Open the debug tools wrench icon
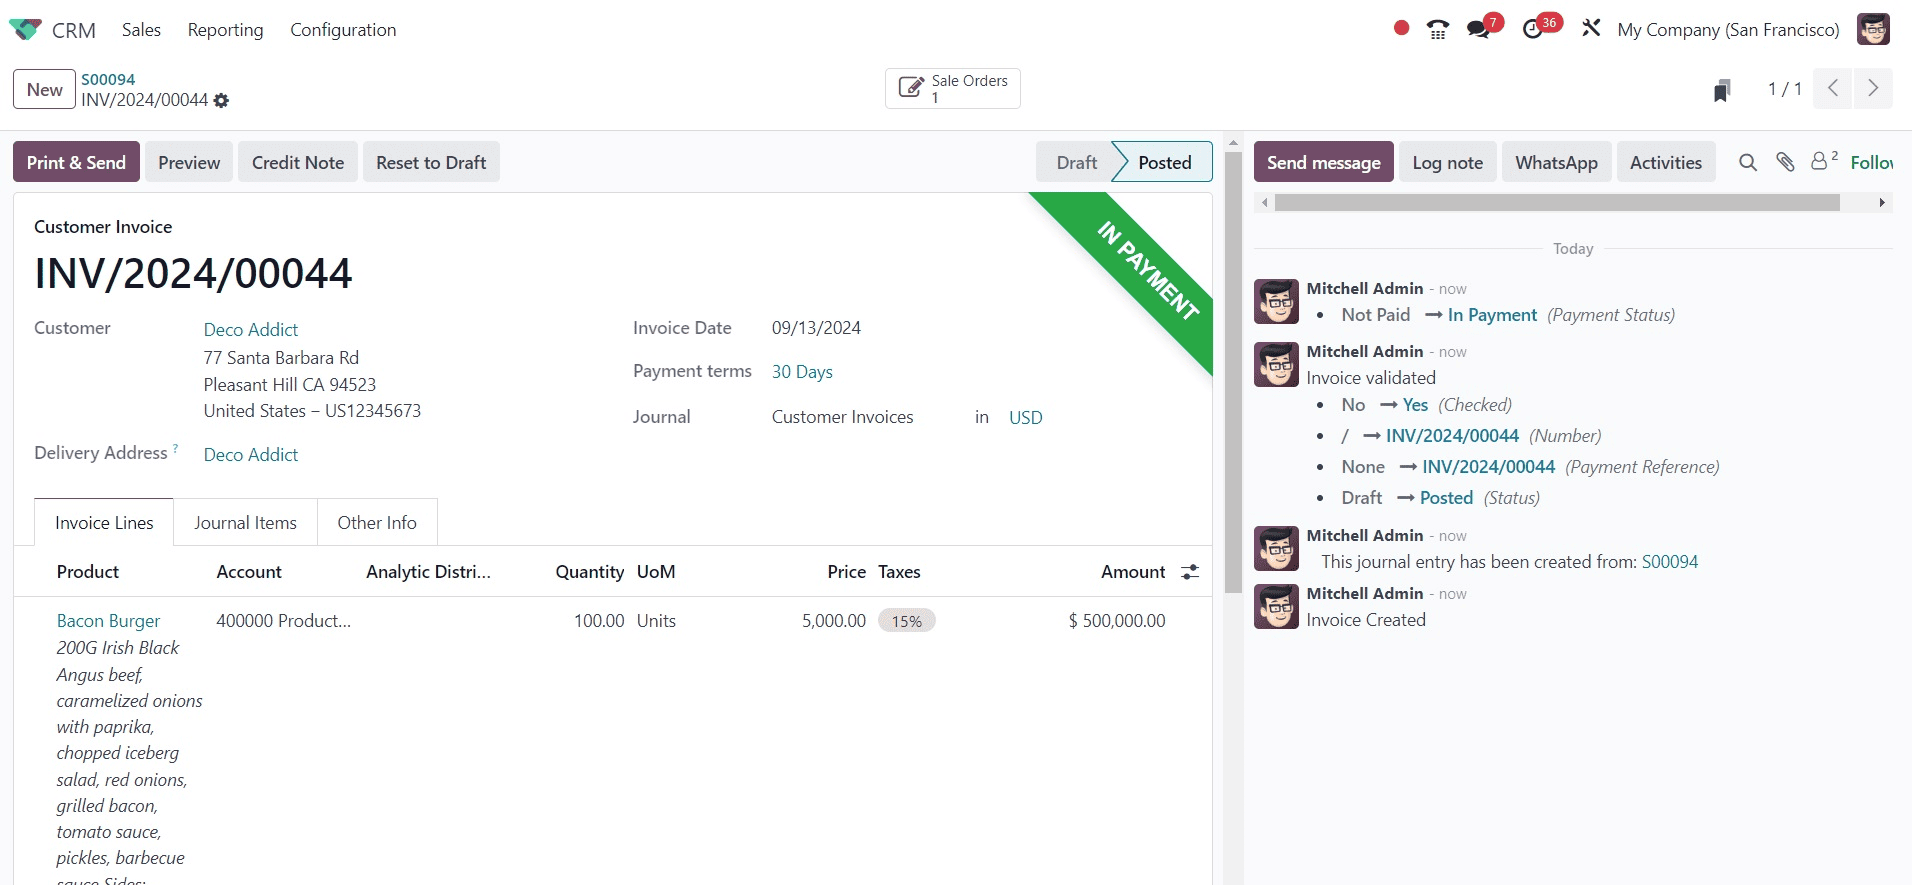 pos(1591,28)
